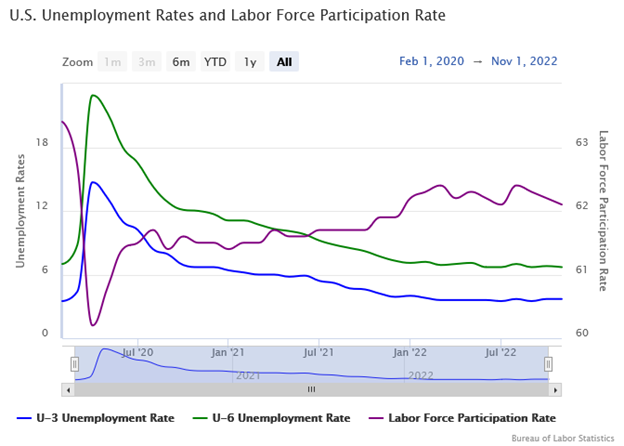
Task: Click the 1m zoom option
Action: (113, 62)
